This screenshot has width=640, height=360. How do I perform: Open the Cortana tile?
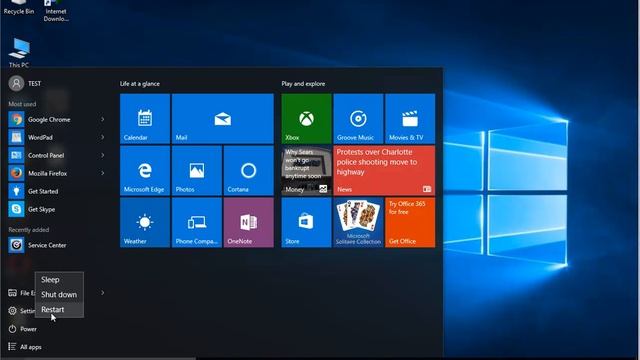coord(249,171)
